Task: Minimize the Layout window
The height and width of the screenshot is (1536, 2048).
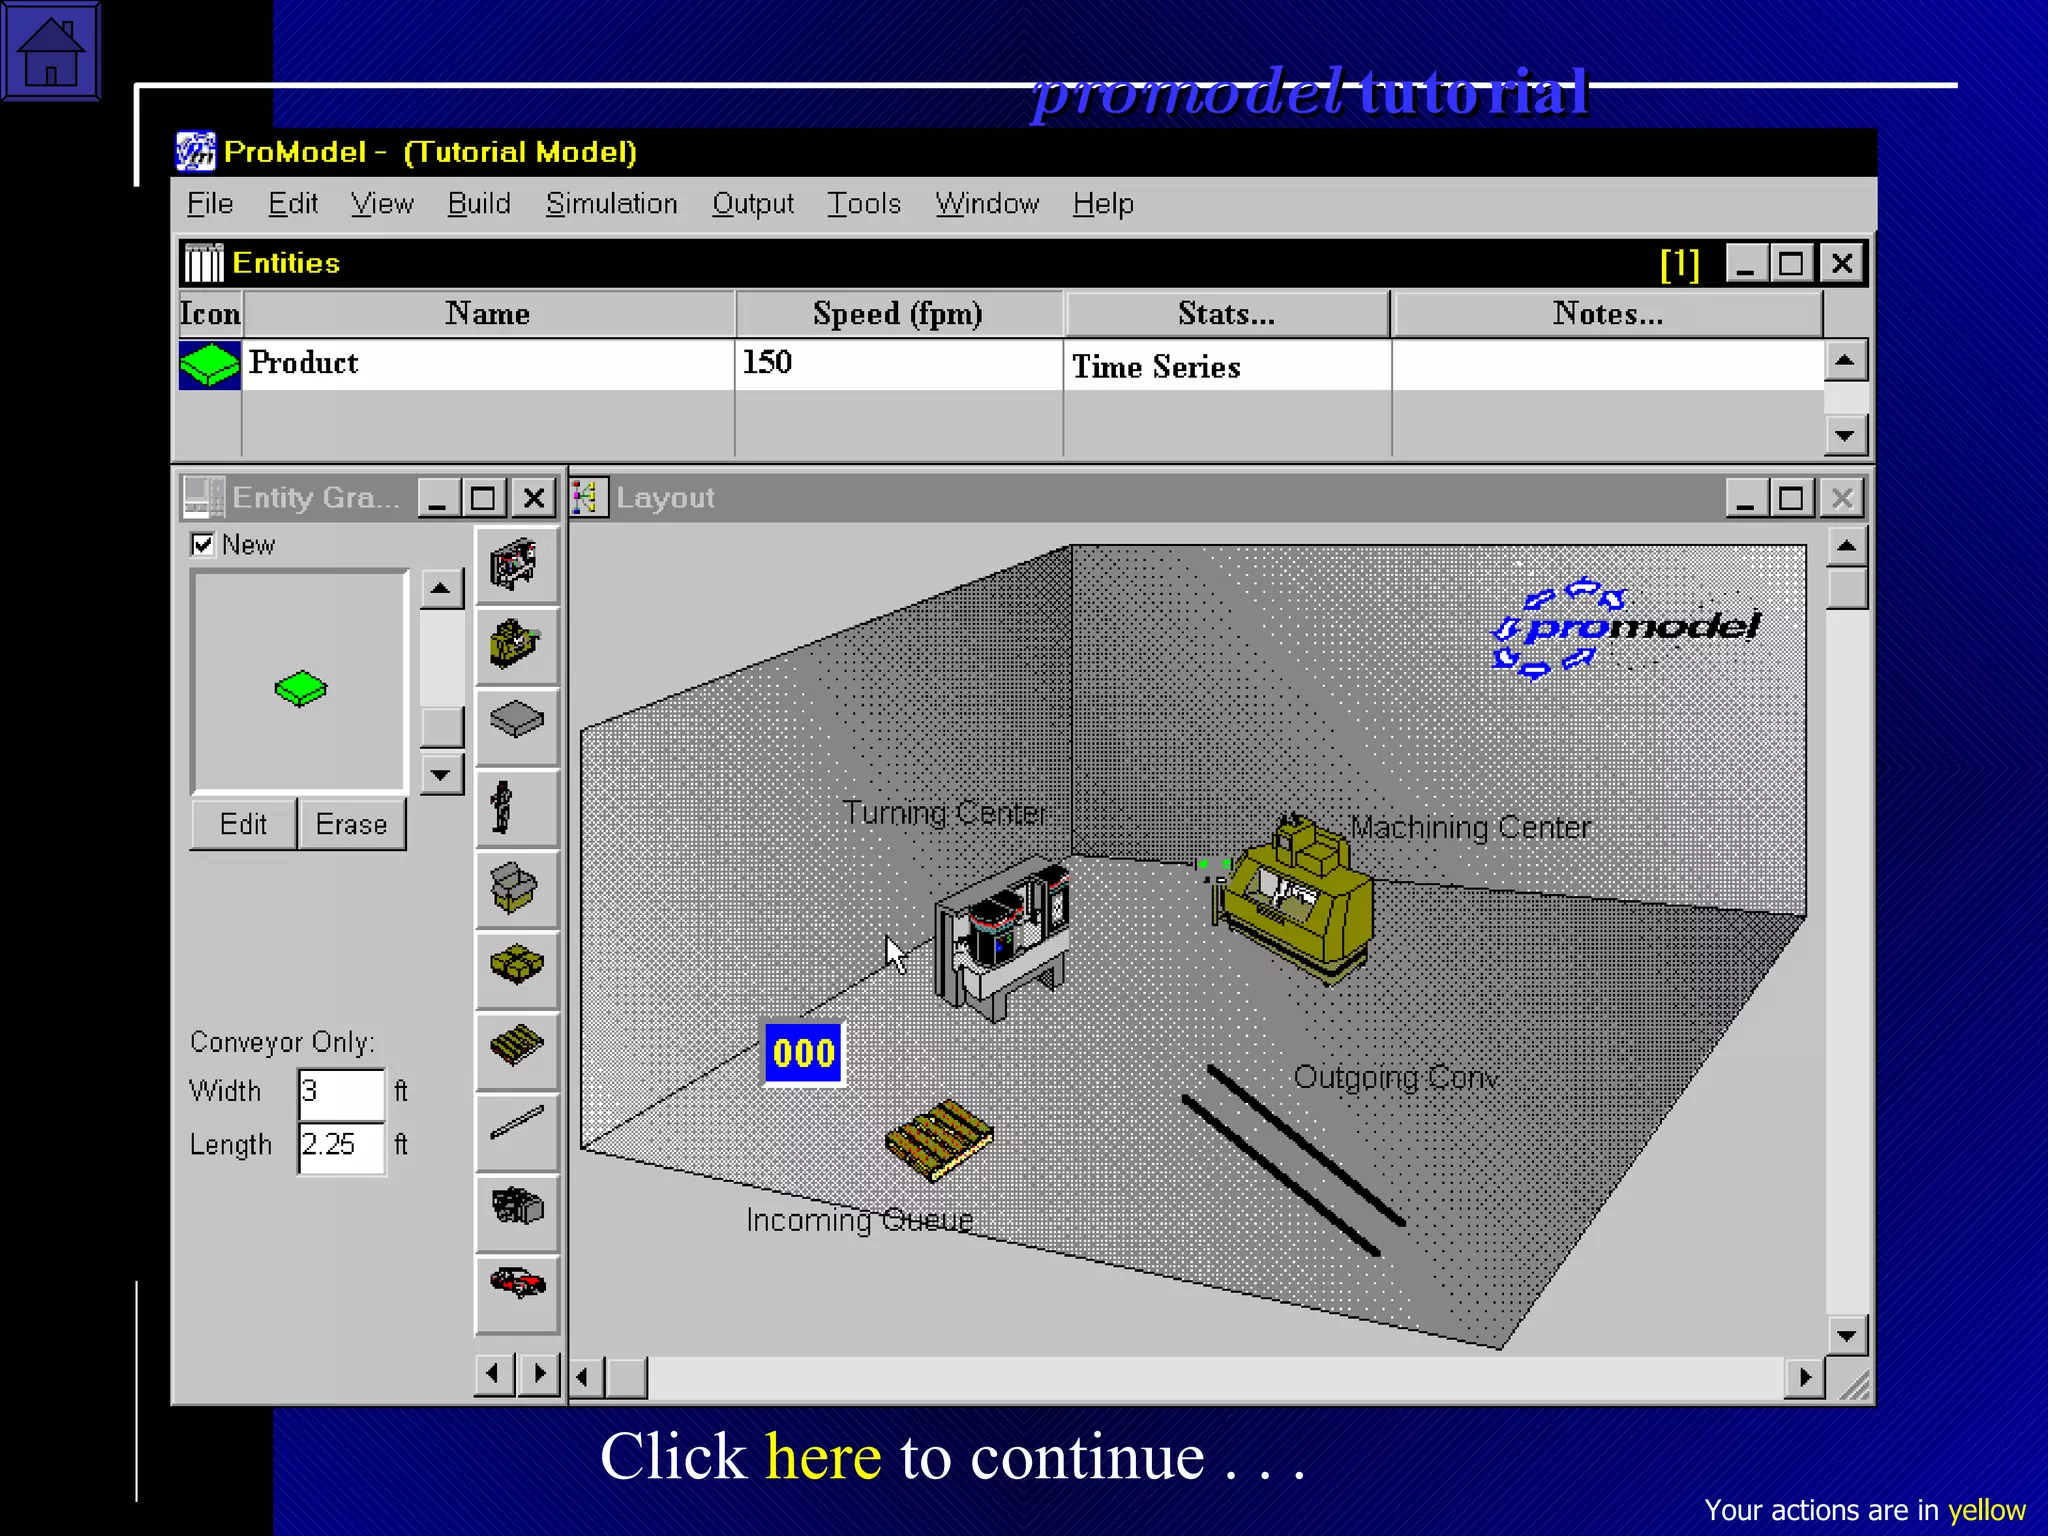Action: pyautogui.click(x=1746, y=498)
